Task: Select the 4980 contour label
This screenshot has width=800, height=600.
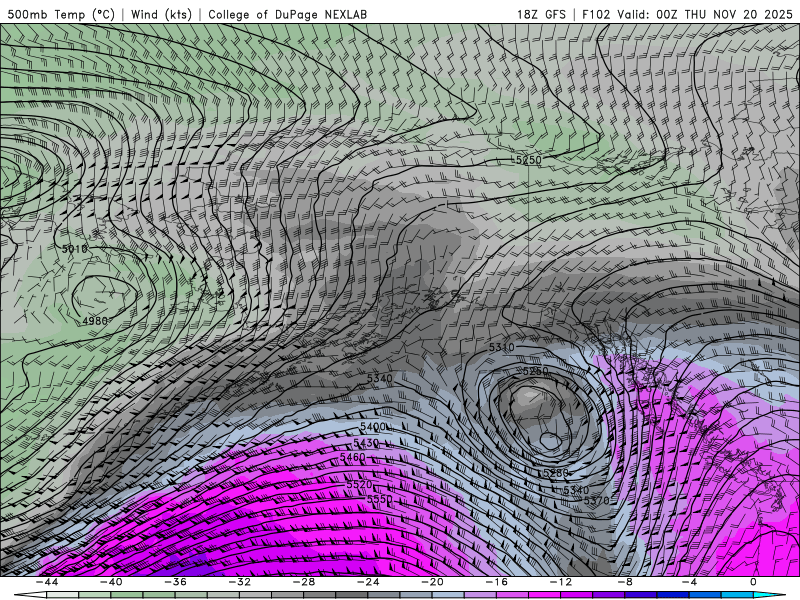Action: [95, 321]
